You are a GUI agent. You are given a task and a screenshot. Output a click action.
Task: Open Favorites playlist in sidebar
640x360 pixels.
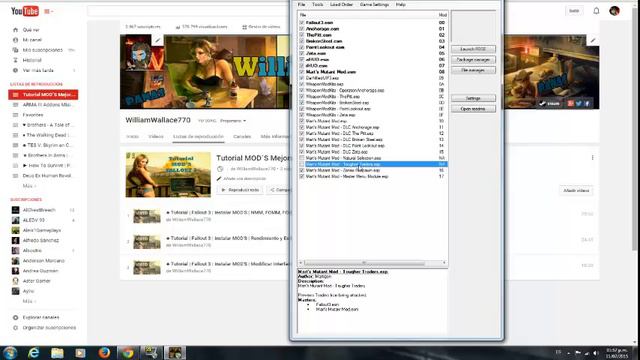33,115
